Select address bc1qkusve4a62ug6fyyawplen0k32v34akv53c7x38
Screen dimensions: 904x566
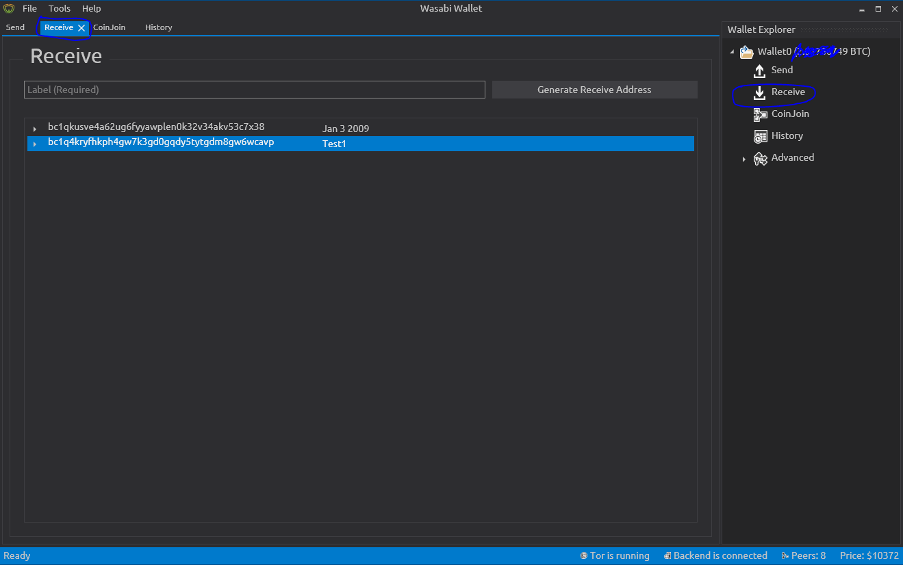tap(156, 127)
